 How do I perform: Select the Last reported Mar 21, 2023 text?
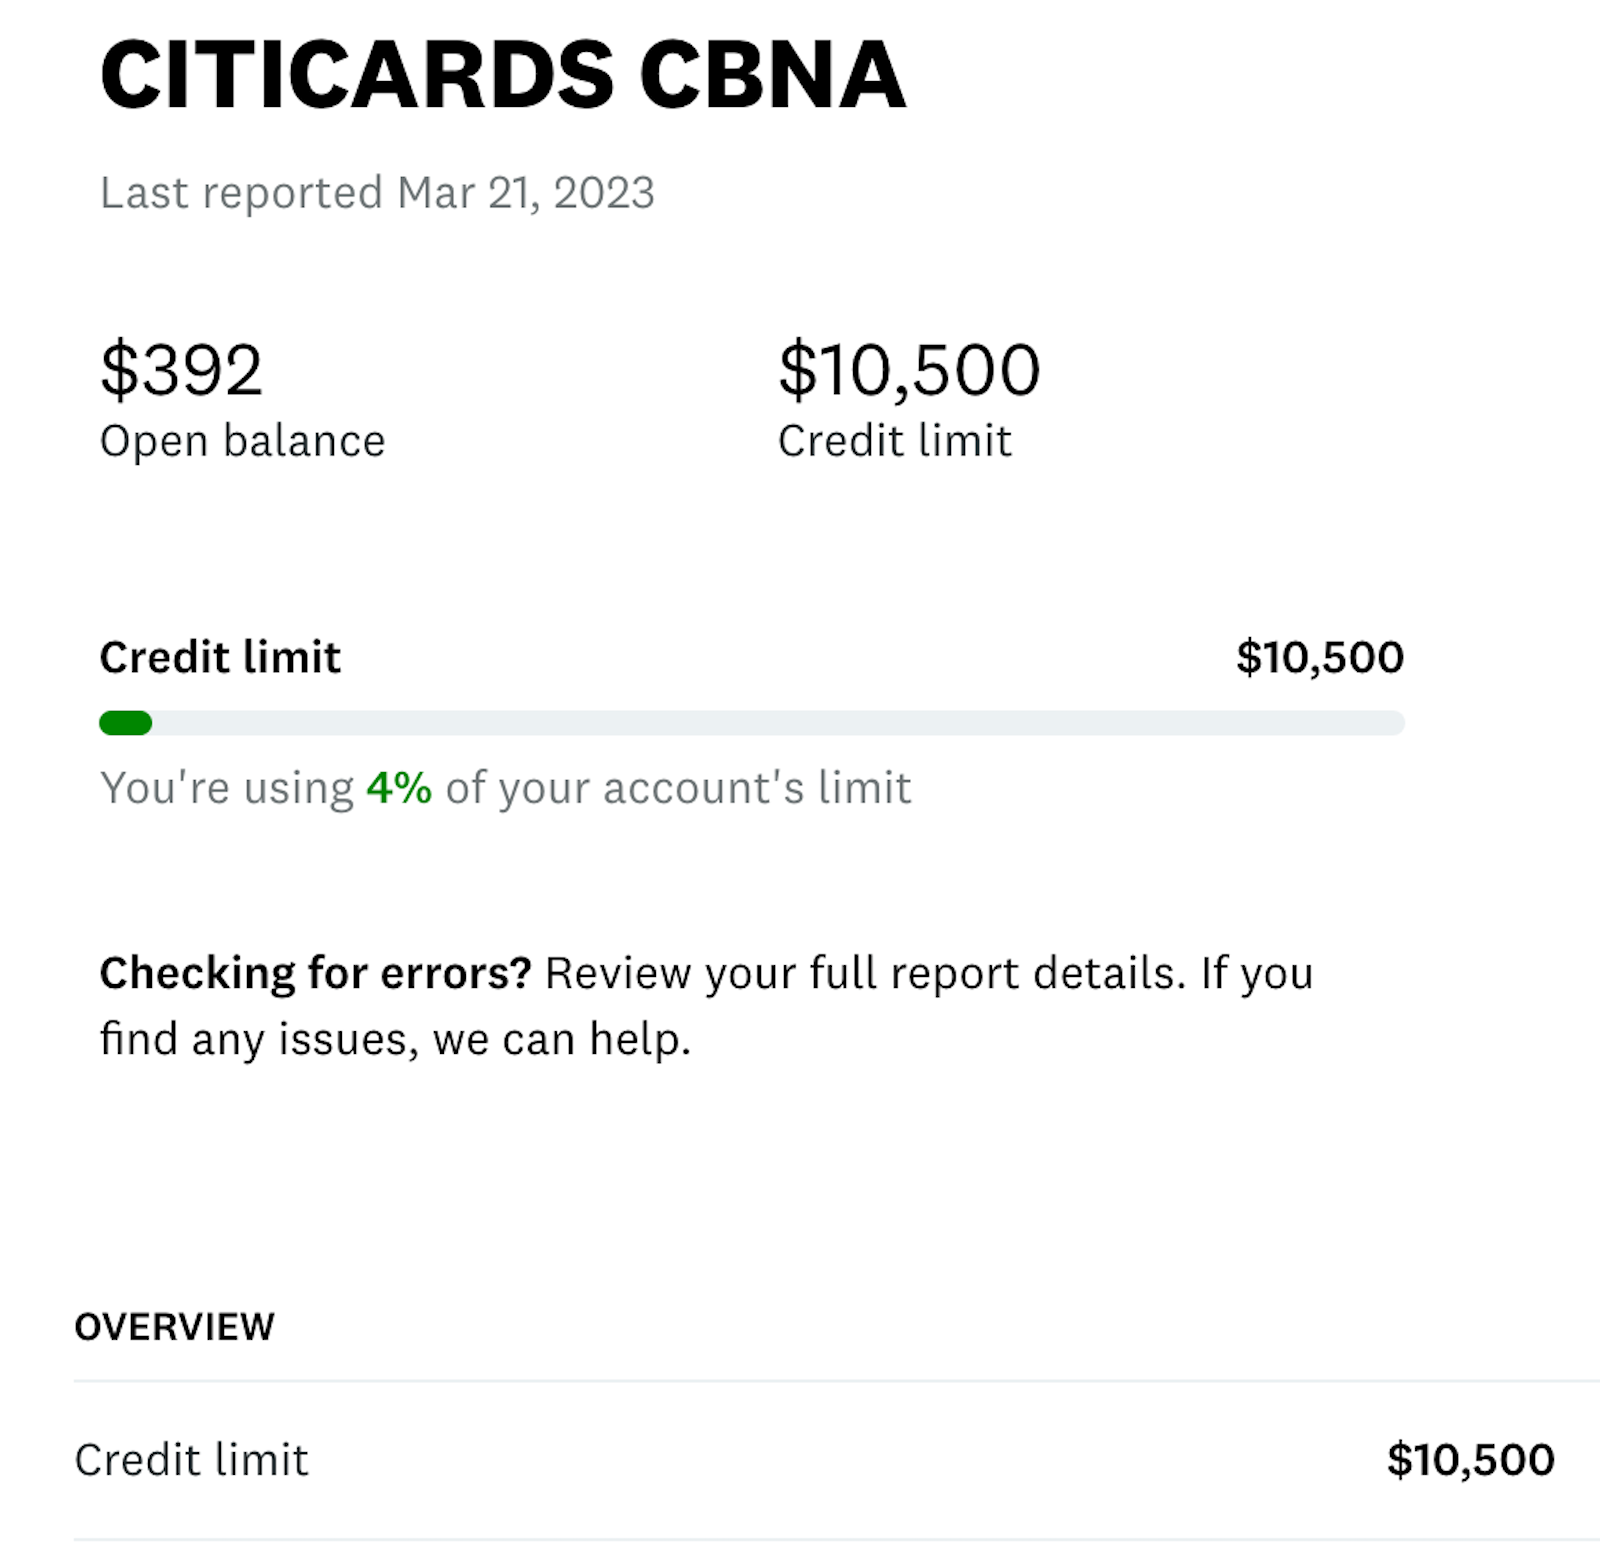(377, 193)
